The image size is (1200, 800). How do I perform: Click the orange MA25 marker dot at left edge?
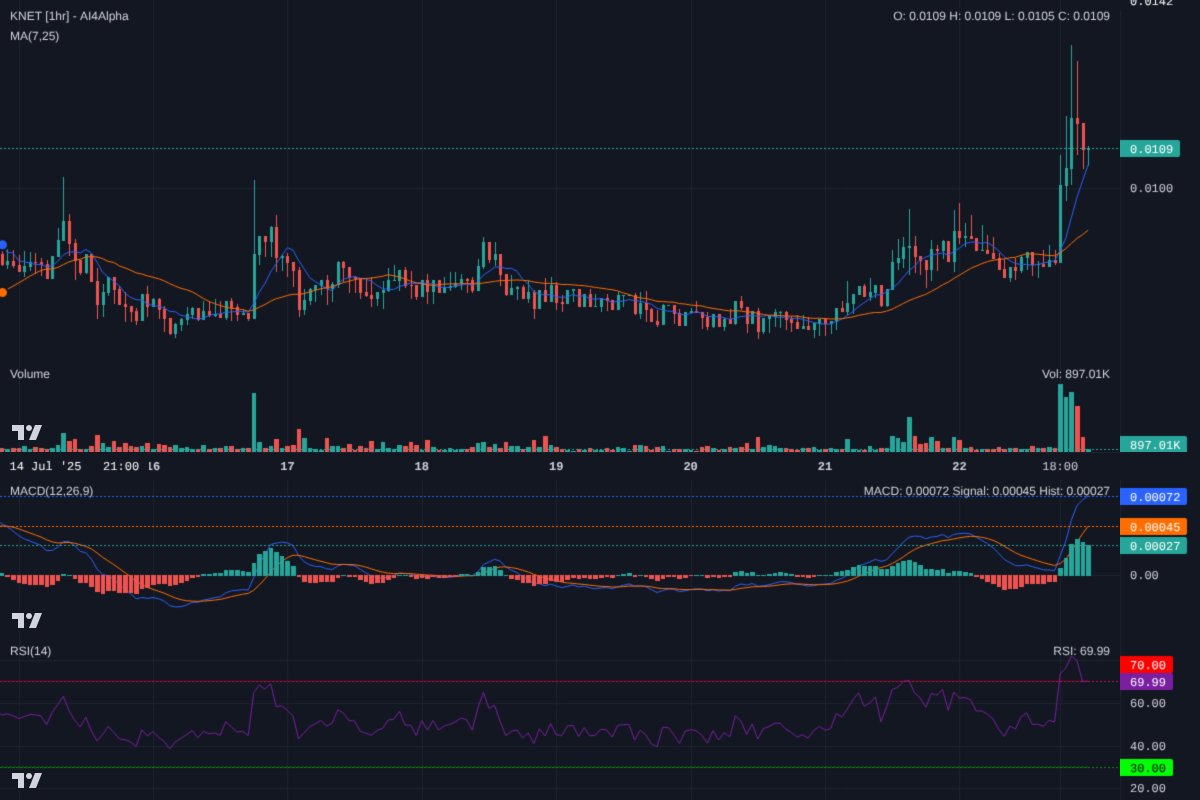coord(3,292)
